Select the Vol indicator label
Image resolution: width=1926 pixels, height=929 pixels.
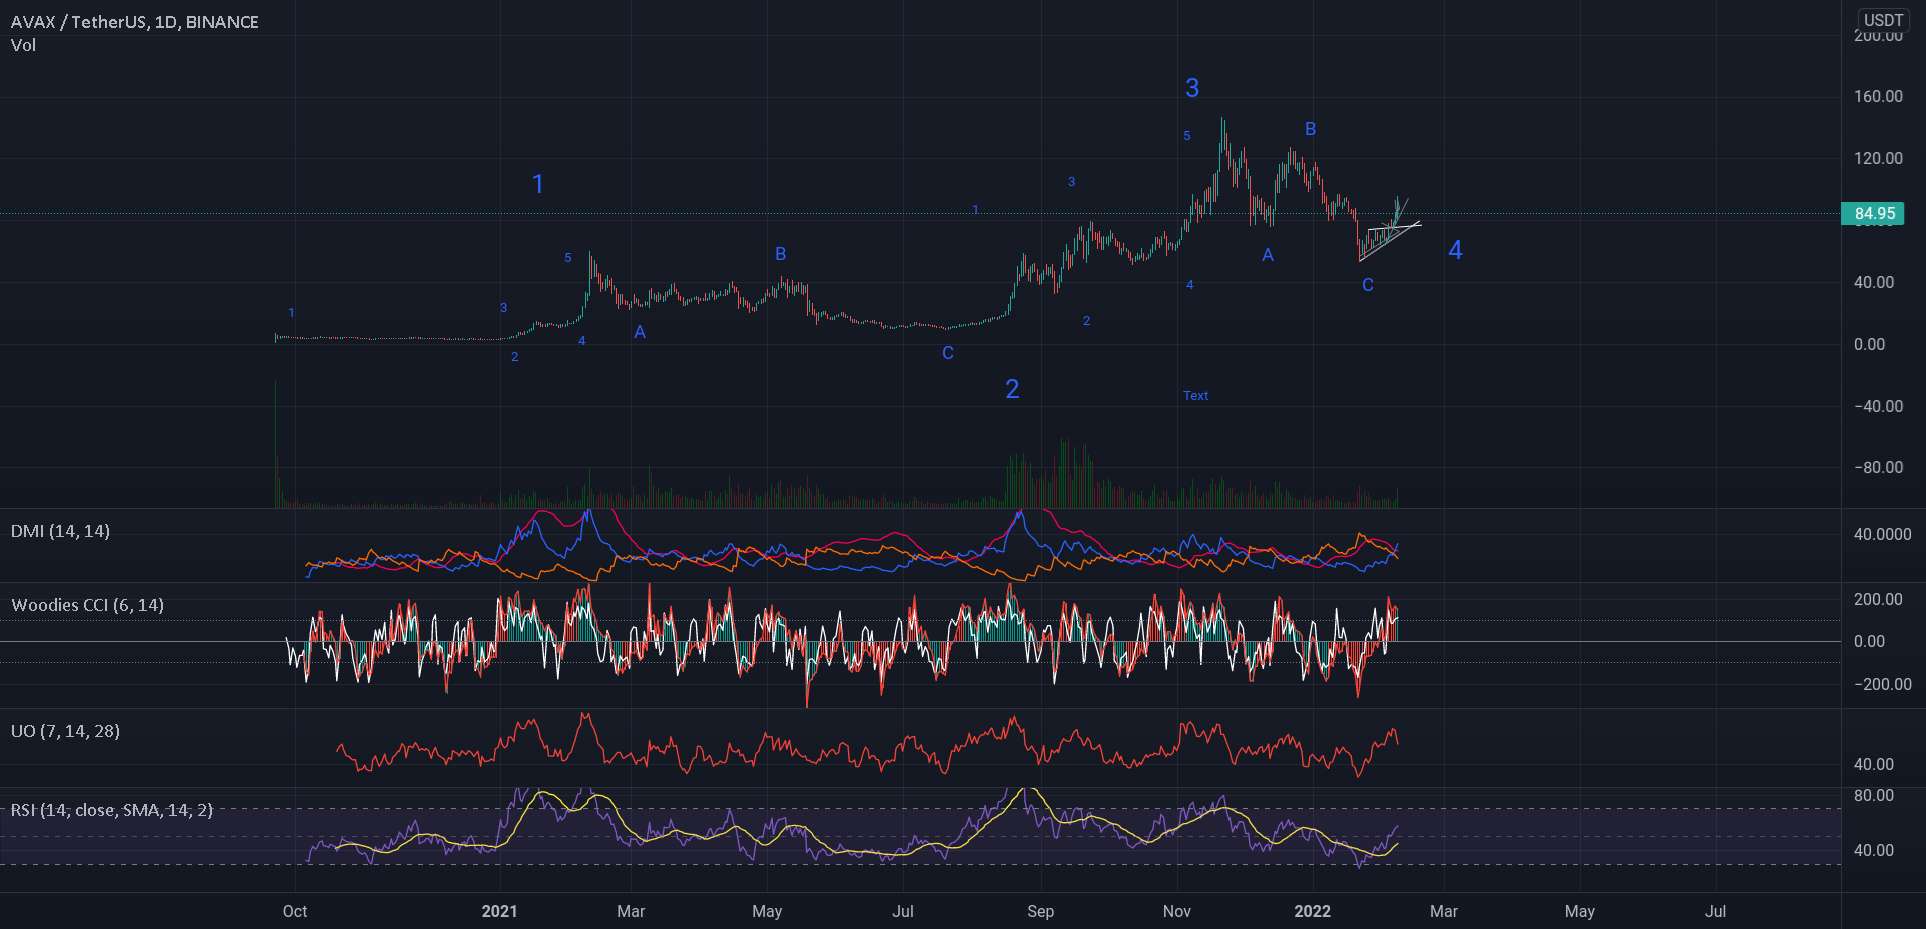click(x=23, y=45)
